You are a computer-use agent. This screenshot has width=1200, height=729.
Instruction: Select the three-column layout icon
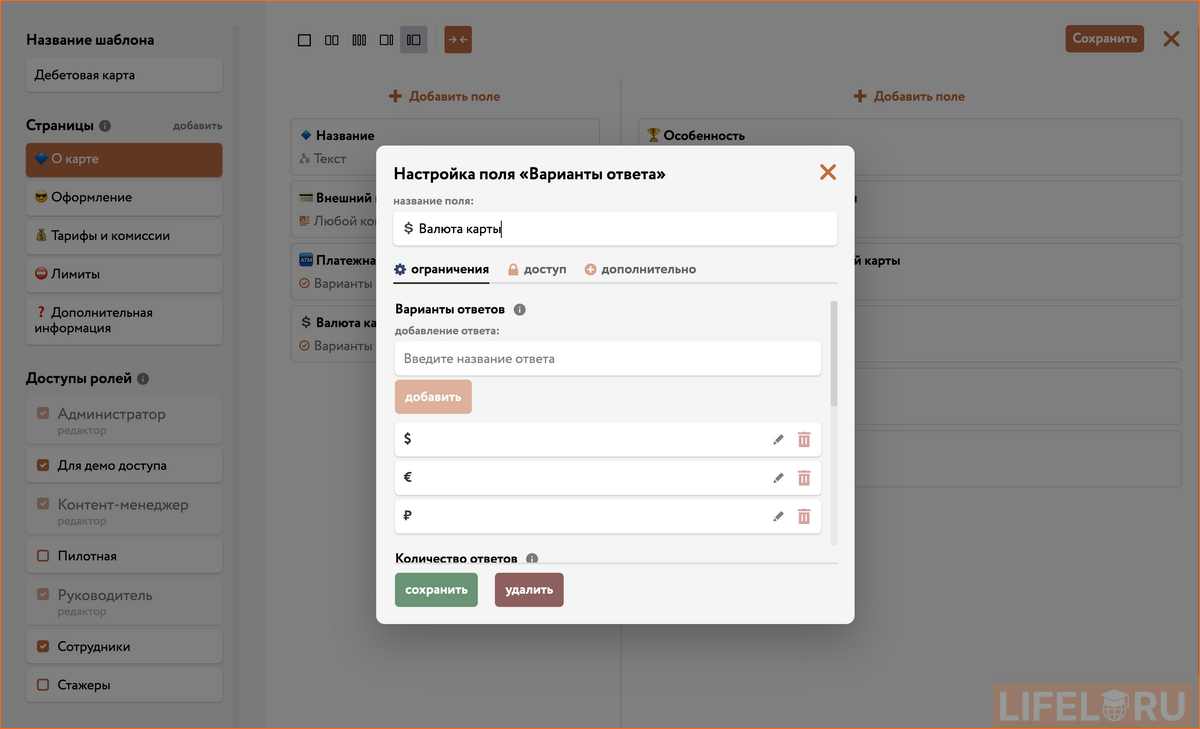(359, 39)
